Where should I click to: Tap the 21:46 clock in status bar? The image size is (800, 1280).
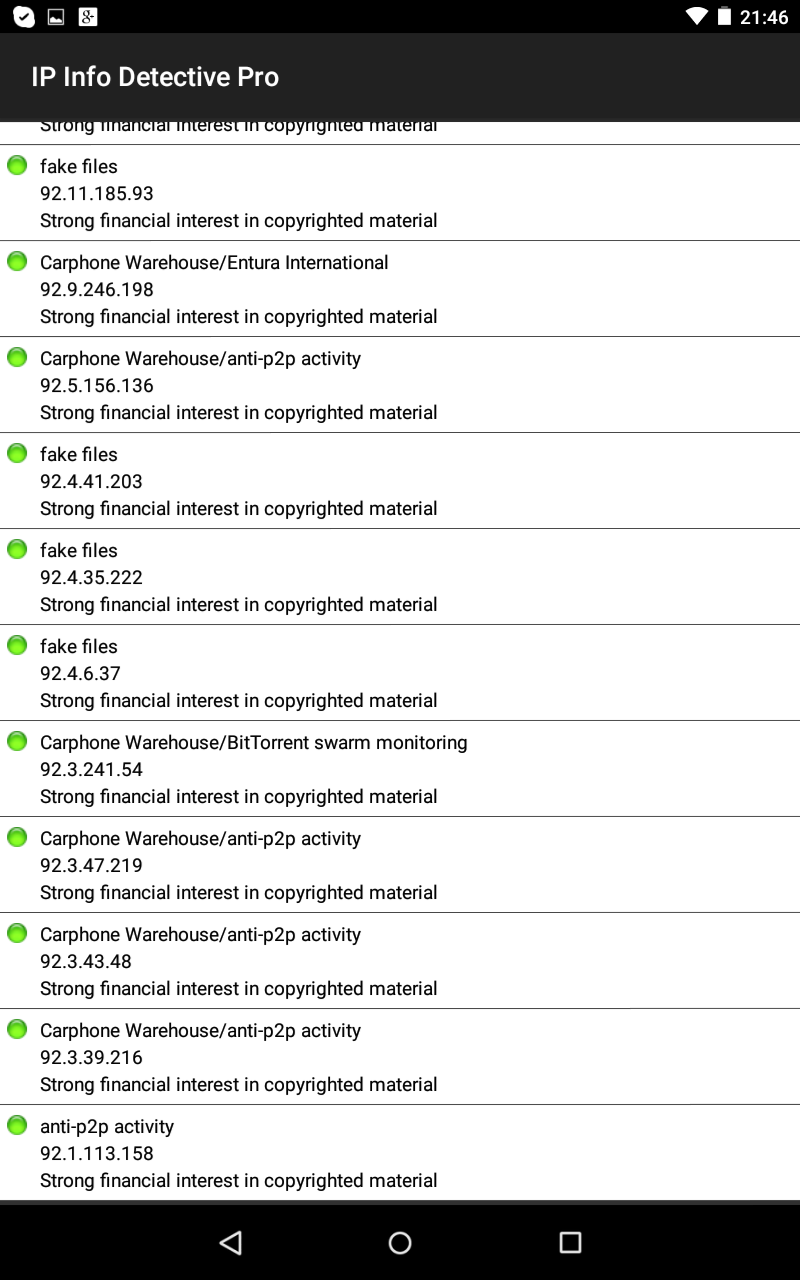click(764, 17)
